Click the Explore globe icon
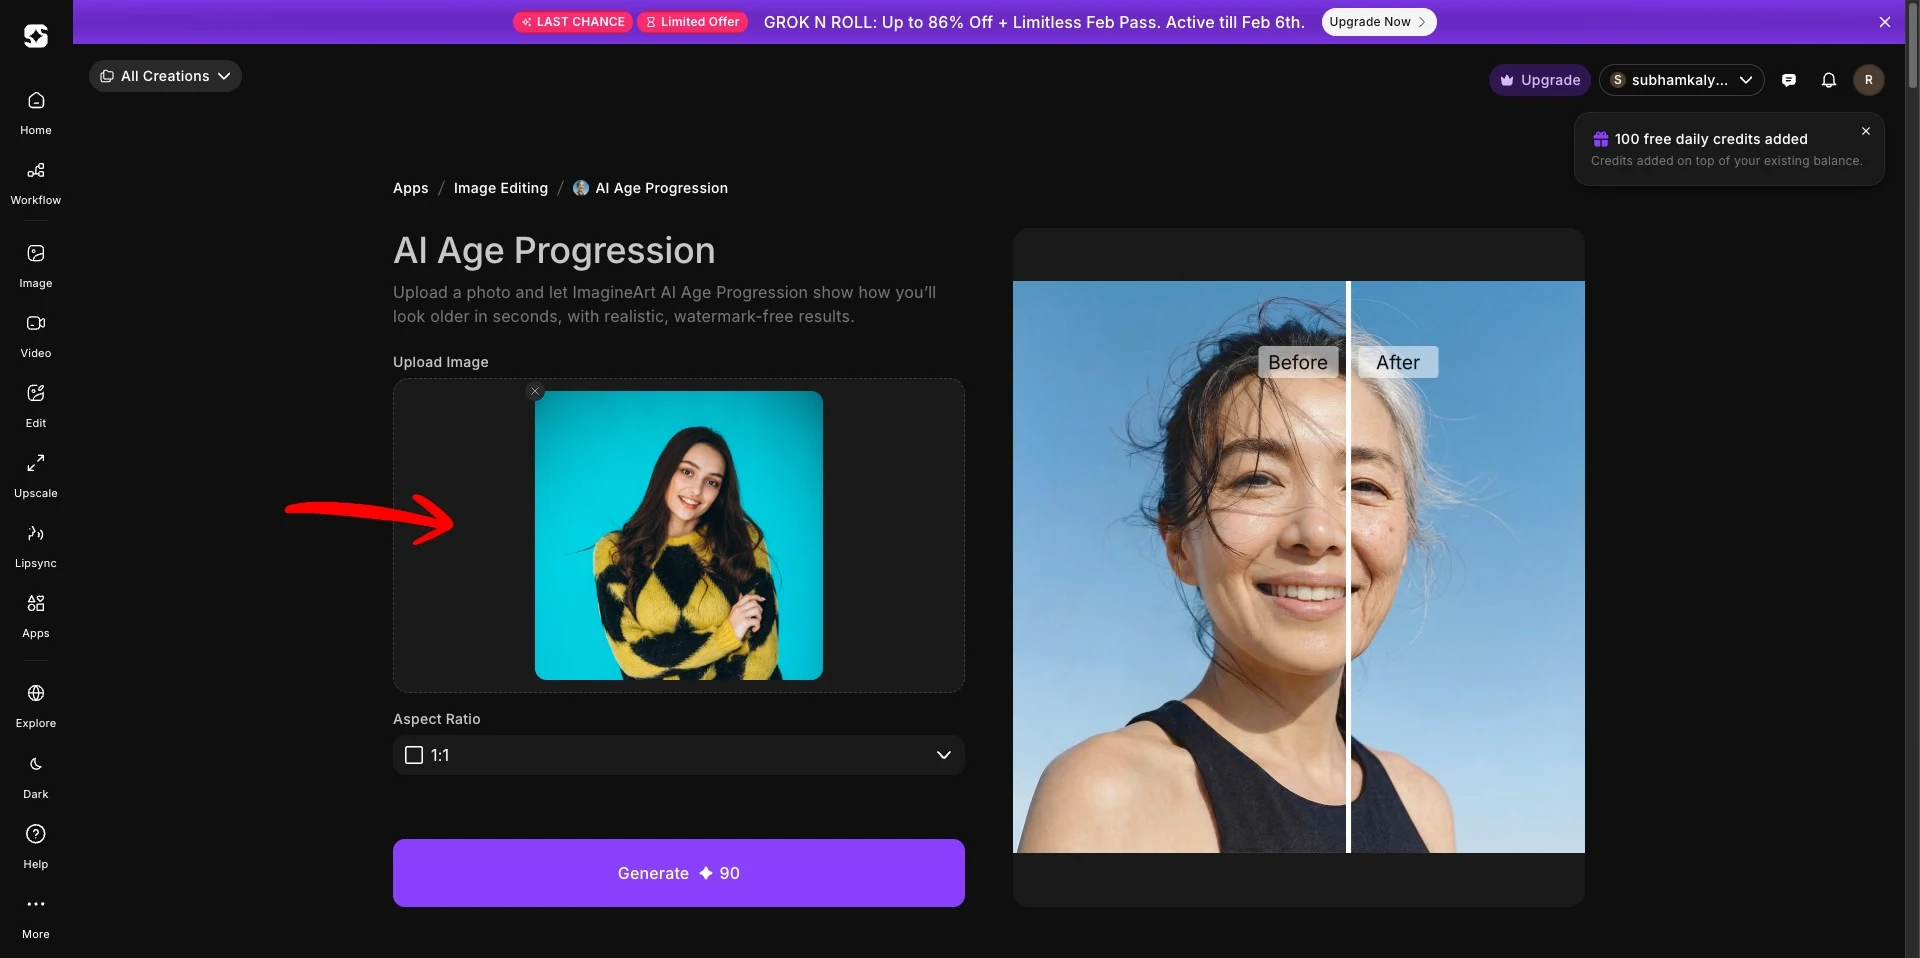 (36, 694)
